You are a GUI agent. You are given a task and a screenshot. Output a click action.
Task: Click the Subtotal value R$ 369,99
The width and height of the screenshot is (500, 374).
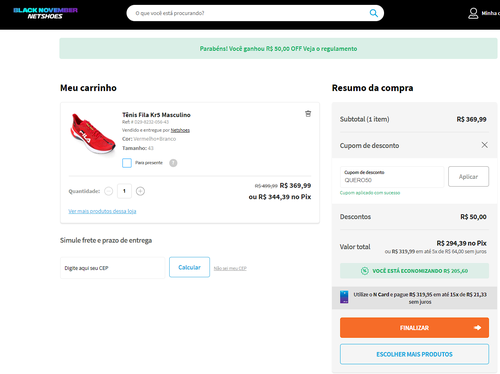[471, 119]
